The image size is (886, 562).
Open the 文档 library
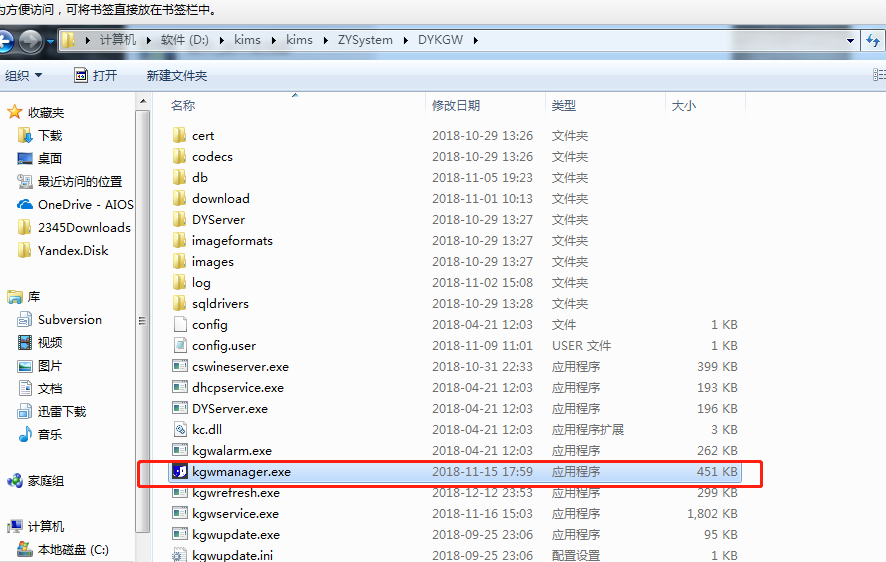[x=50, y=389]
